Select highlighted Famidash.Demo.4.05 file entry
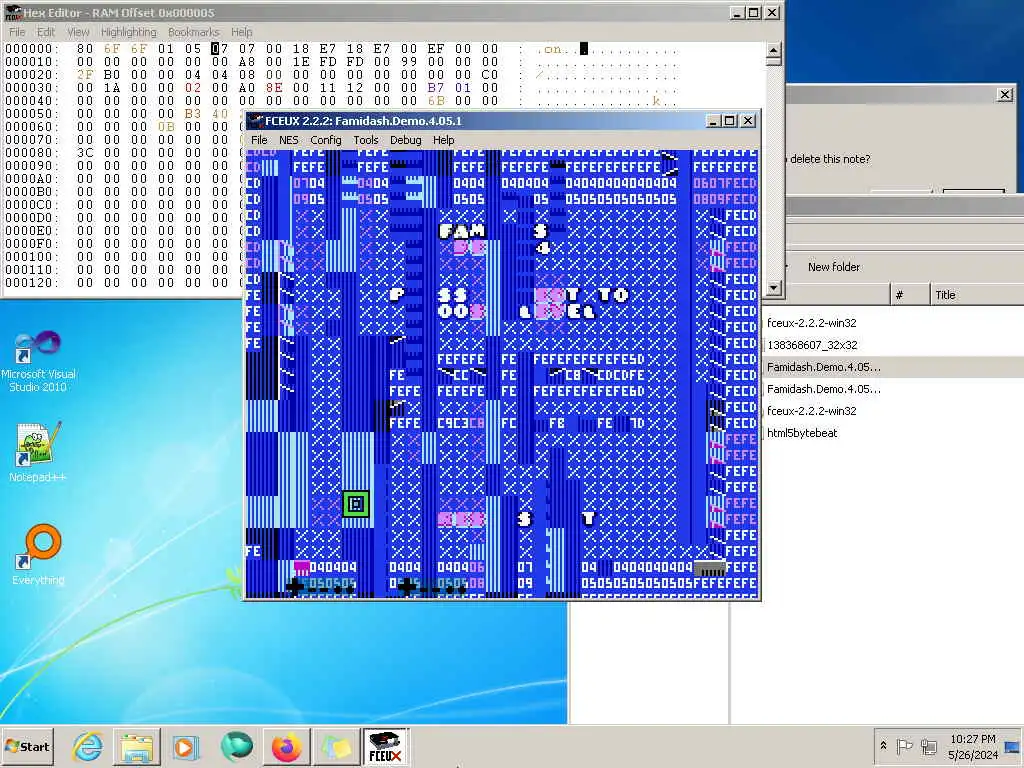This screenshot has width=1024, height=768. click(824, 367)
